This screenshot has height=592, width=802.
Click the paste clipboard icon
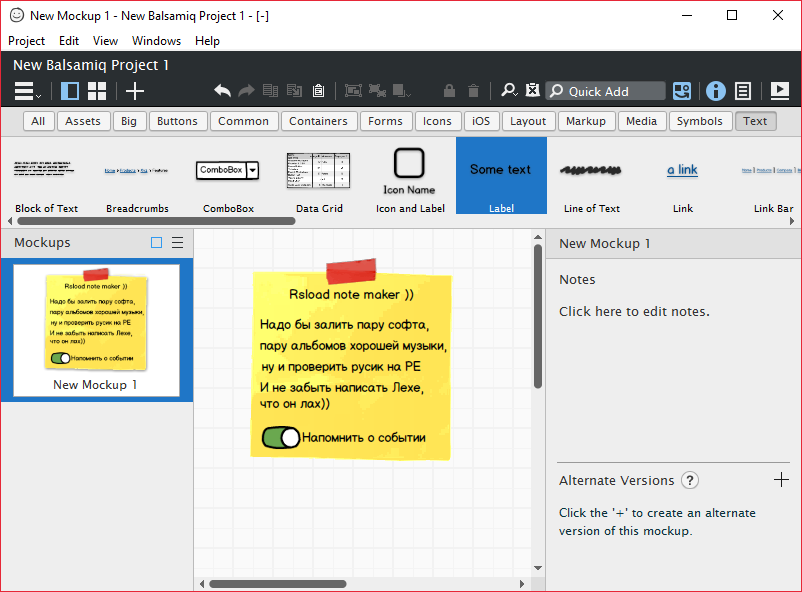click(318, 91)
